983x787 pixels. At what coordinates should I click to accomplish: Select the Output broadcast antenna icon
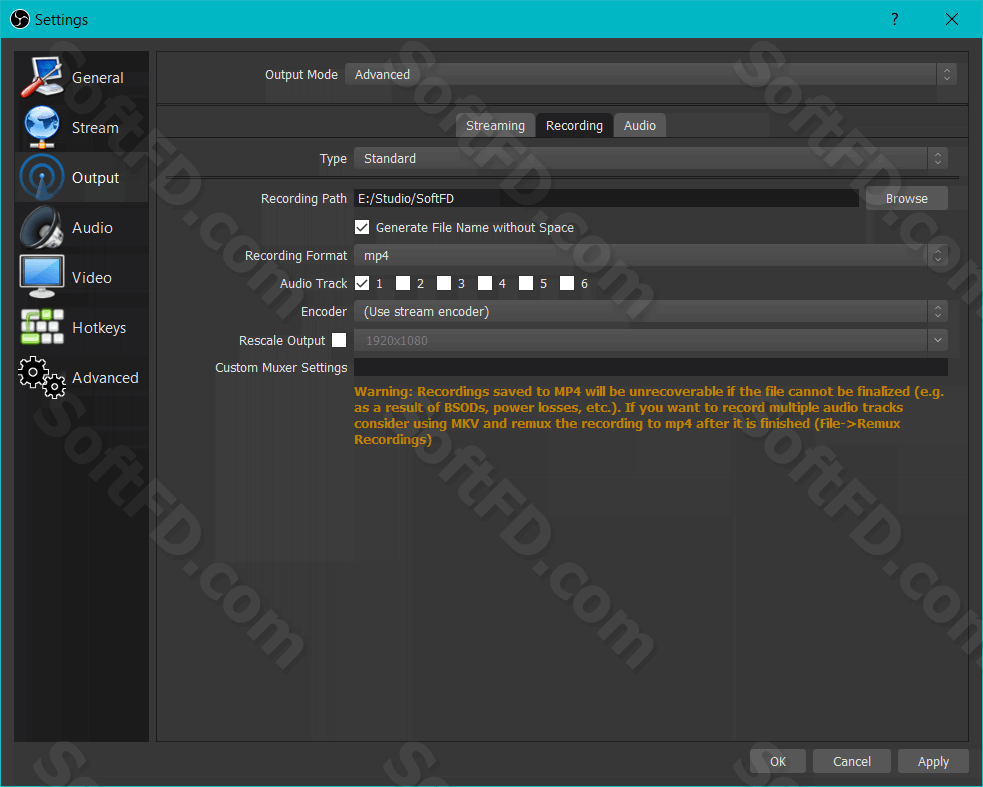(x=41, y=177)
